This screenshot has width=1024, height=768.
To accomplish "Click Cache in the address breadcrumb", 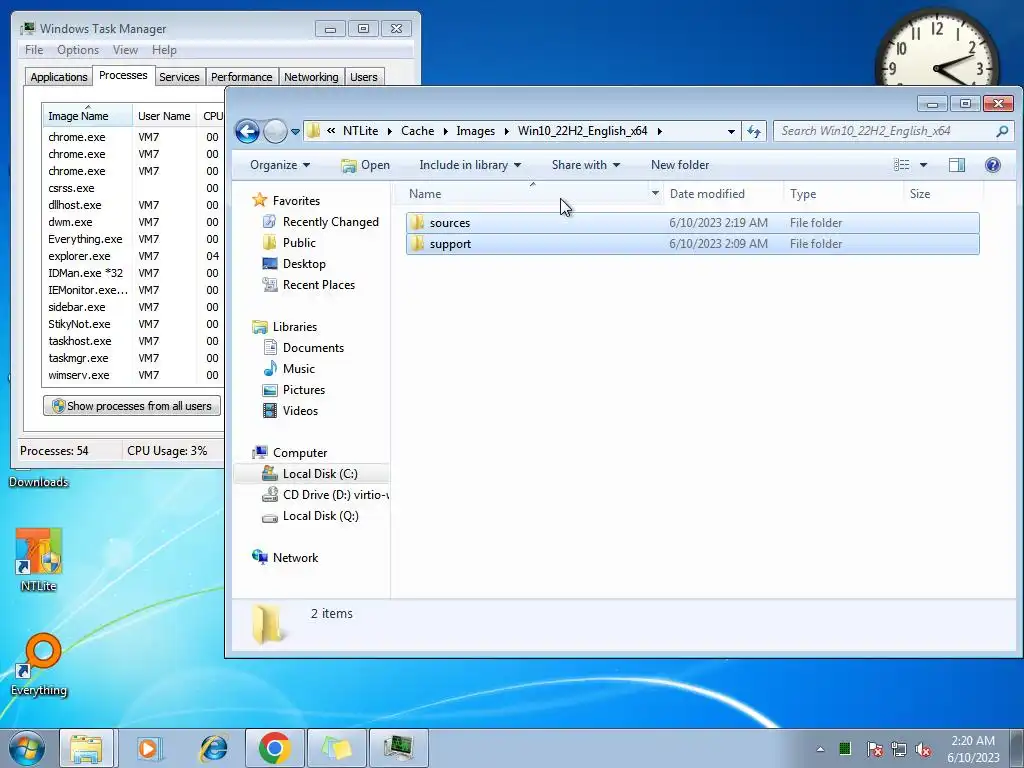I will (417, 131).
